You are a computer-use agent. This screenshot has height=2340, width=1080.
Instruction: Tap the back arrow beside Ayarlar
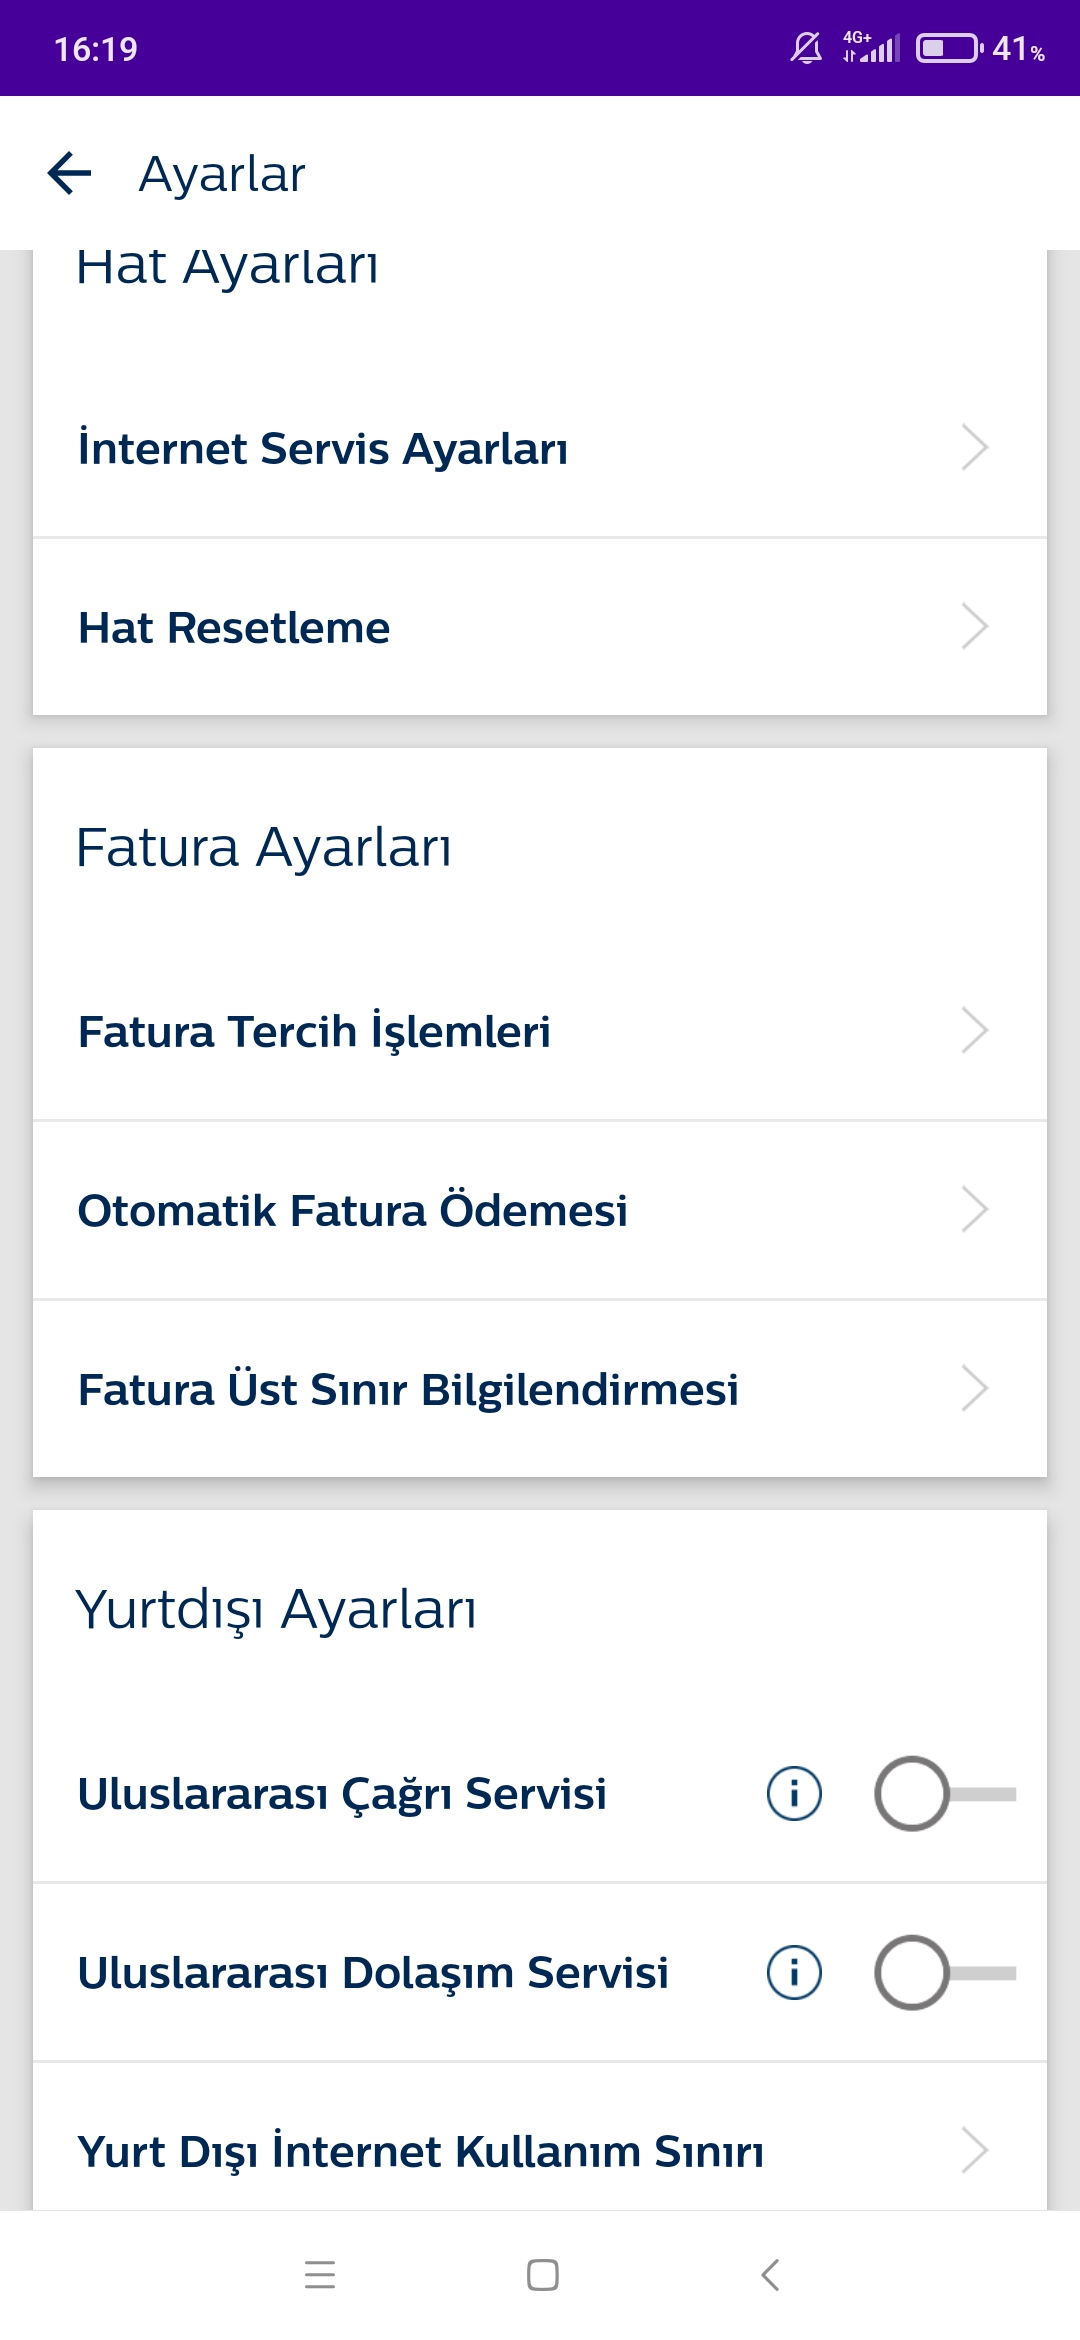(70, 173)
